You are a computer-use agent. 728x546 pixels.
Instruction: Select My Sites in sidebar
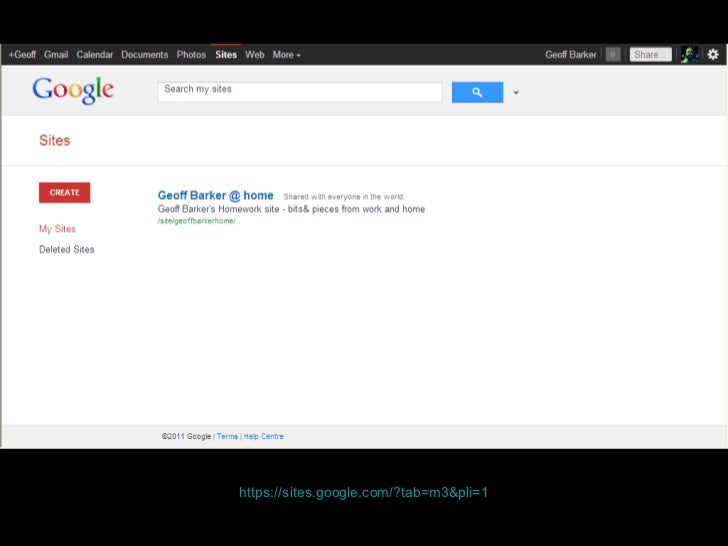pyautogui.click(x=57, y=229)
